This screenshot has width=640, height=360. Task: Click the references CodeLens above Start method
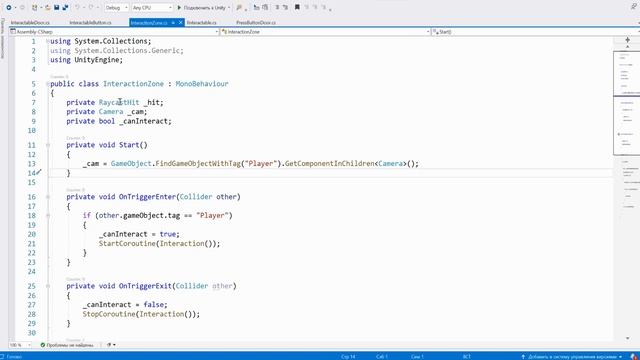pos(76,138)
